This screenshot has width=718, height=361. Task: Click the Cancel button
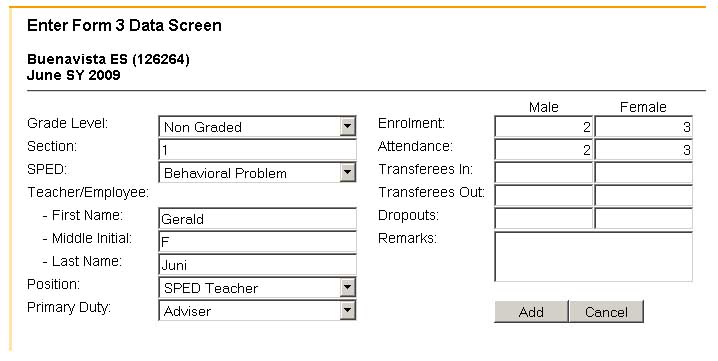coord(606,312)
